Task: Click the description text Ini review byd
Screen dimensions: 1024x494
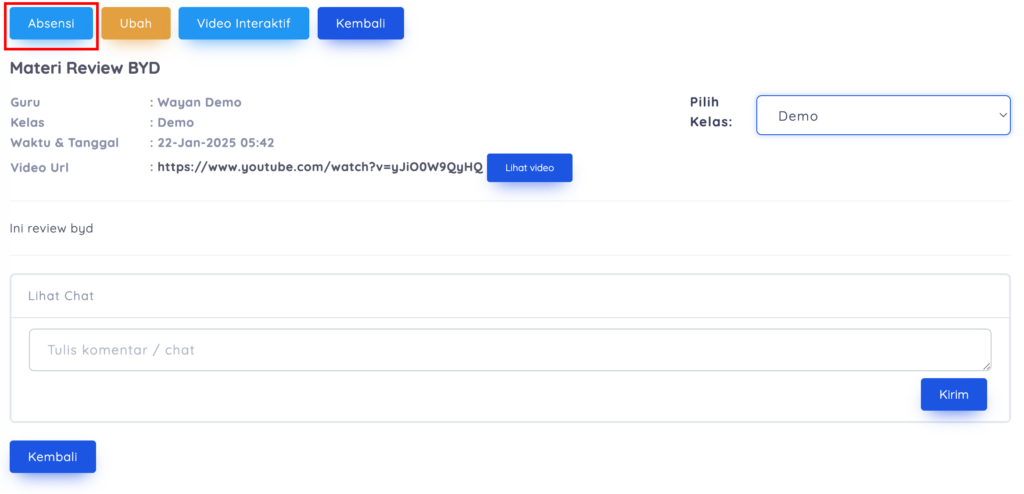Action: [51, 228]
